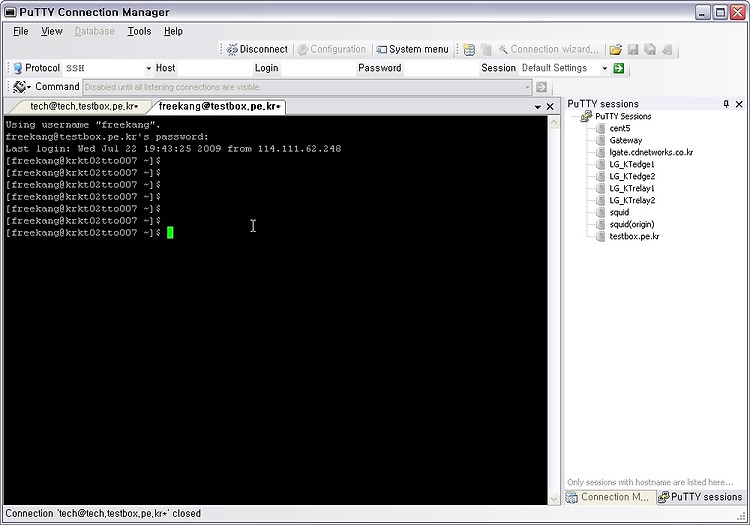Click the PuTTY Connection Manager title icon
750x525 pixels.
click(x=10, y=12)
